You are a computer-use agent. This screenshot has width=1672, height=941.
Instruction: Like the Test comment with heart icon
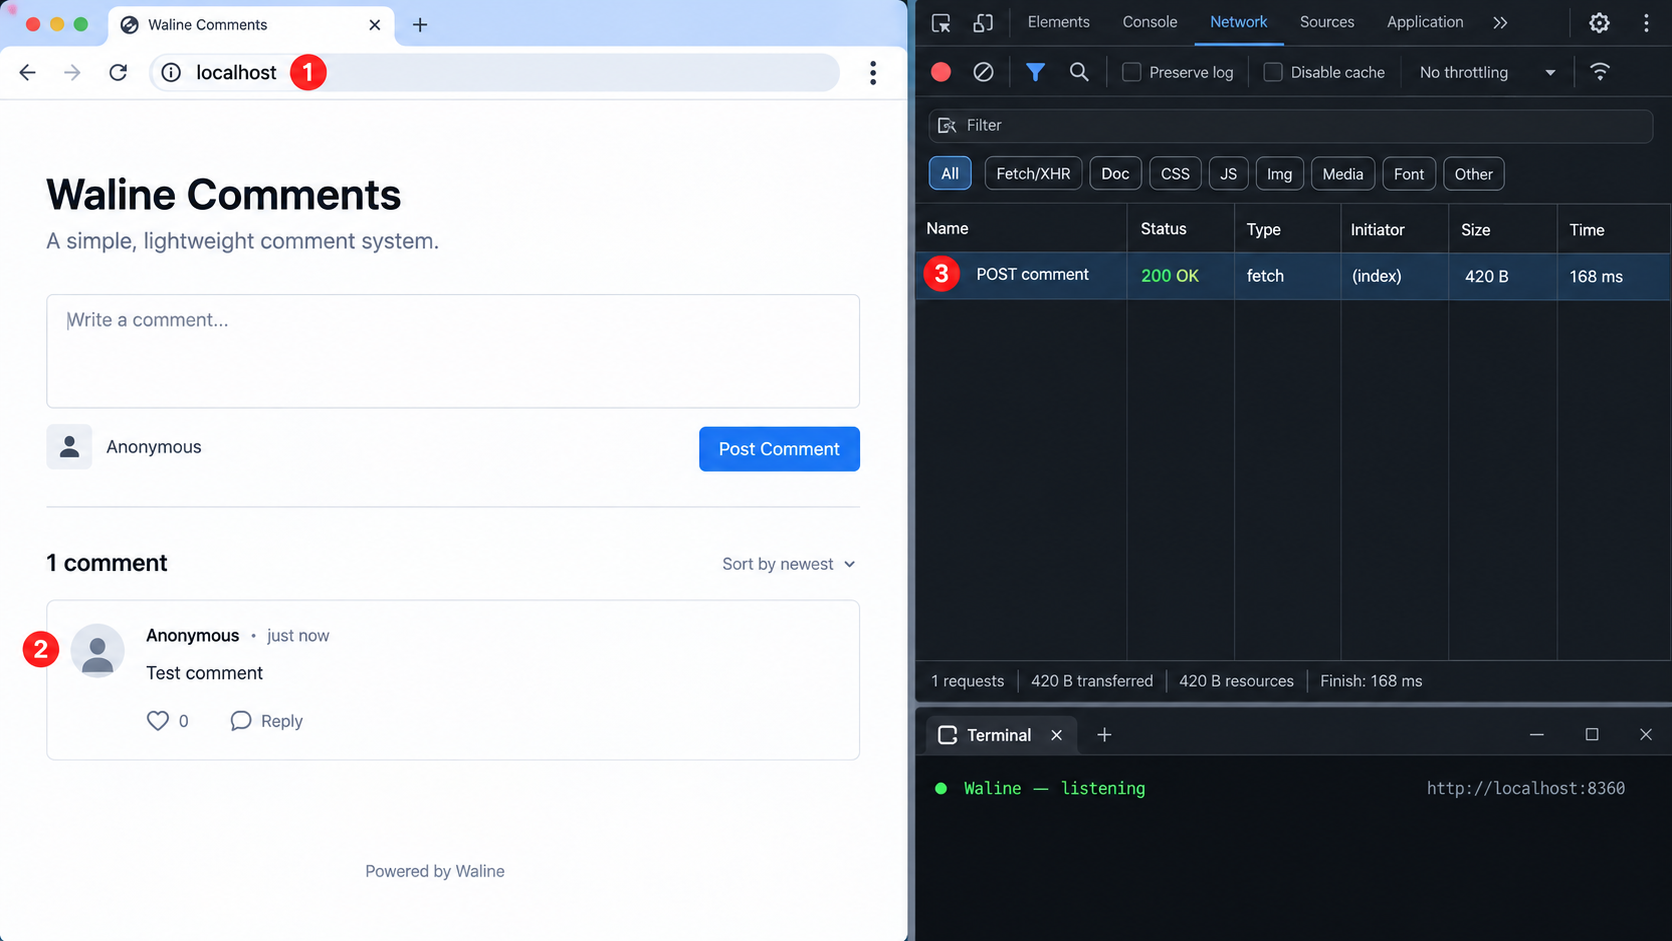coord(158,721)
